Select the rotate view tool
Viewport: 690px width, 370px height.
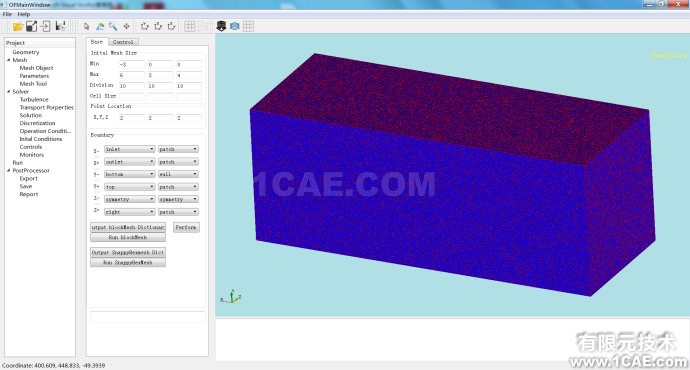(100, 26)
